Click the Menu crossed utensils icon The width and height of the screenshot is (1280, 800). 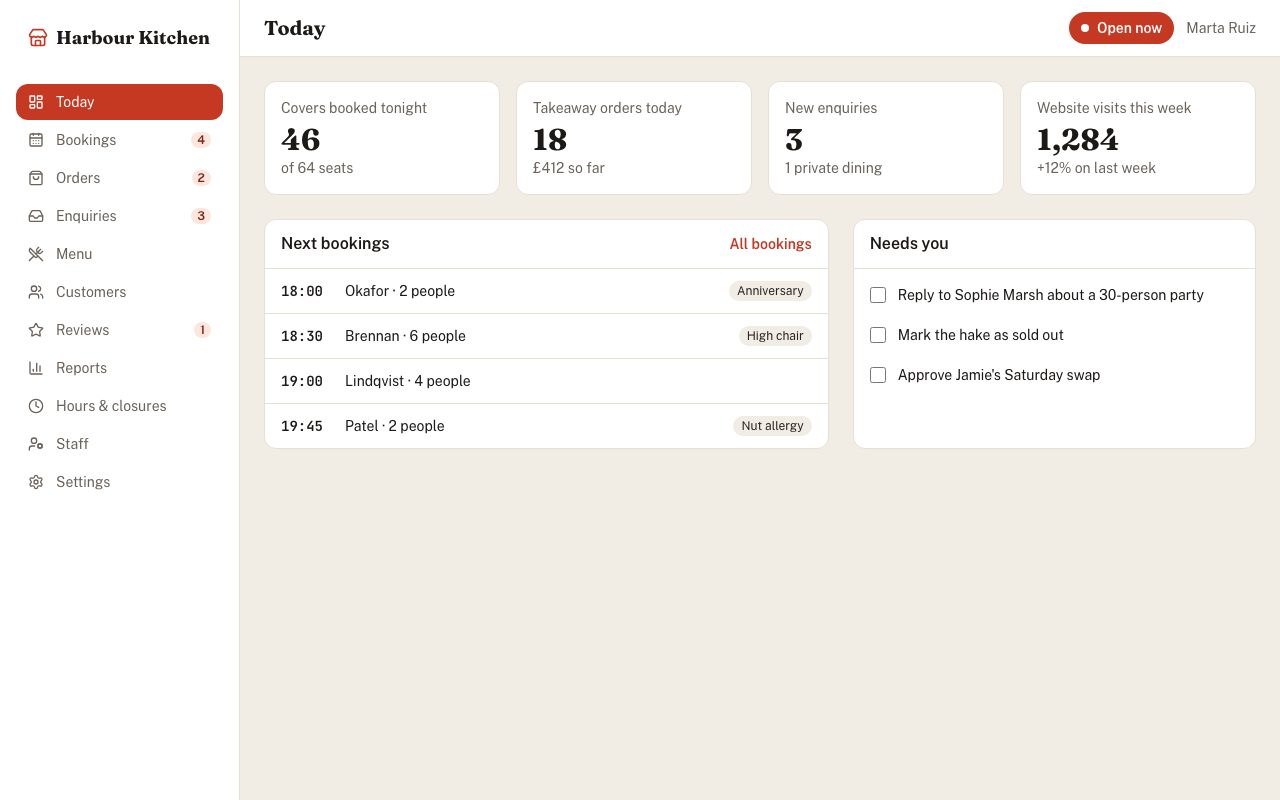[x=36, y=254]
